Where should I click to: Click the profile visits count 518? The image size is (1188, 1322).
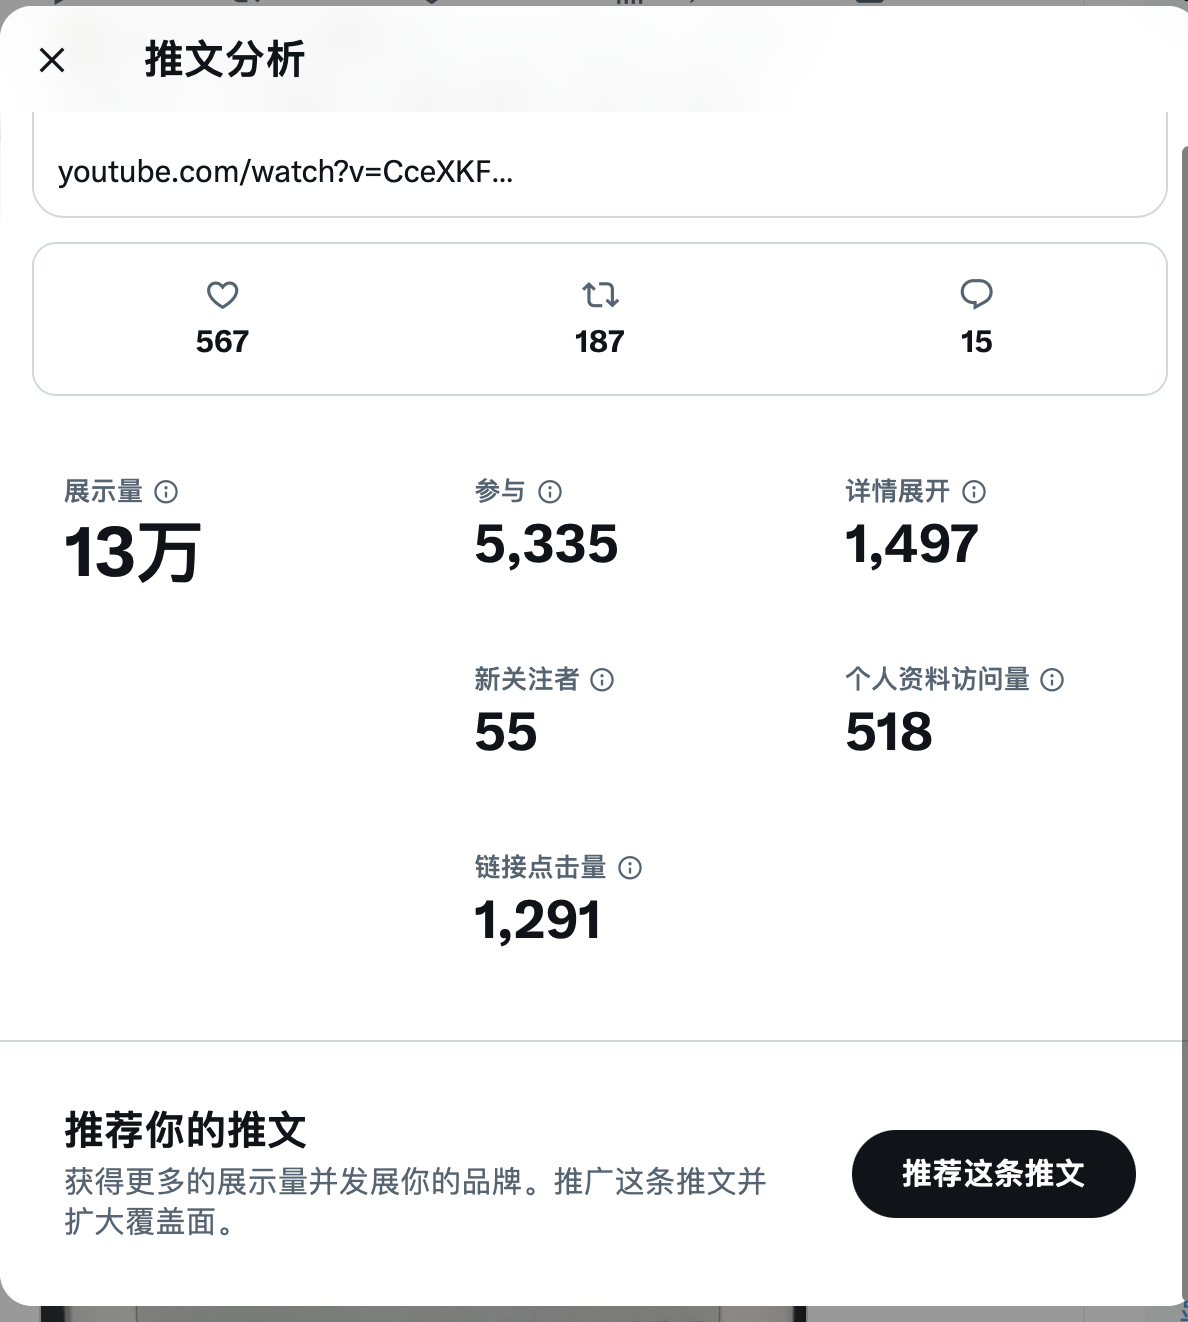pyautogui.click(x=888, y=732)
